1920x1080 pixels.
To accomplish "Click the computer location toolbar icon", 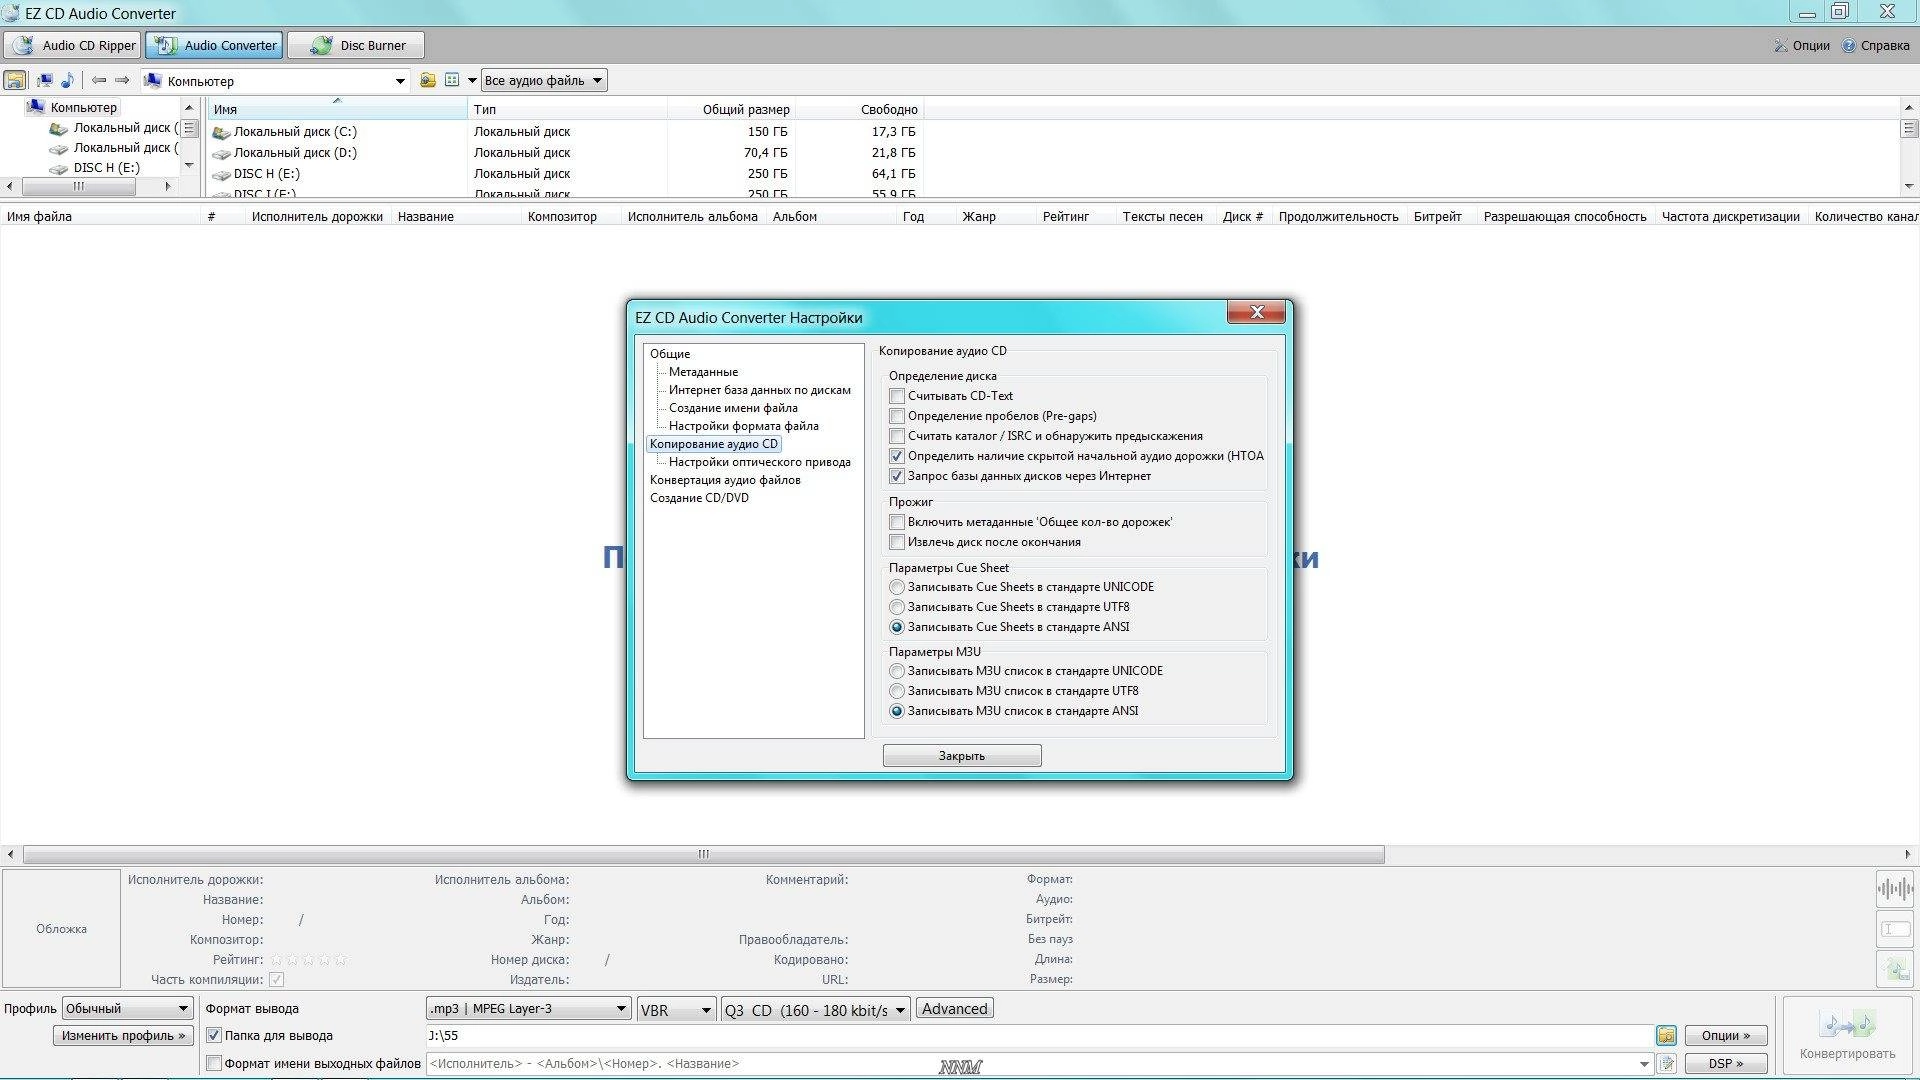I will pos(45,80).
